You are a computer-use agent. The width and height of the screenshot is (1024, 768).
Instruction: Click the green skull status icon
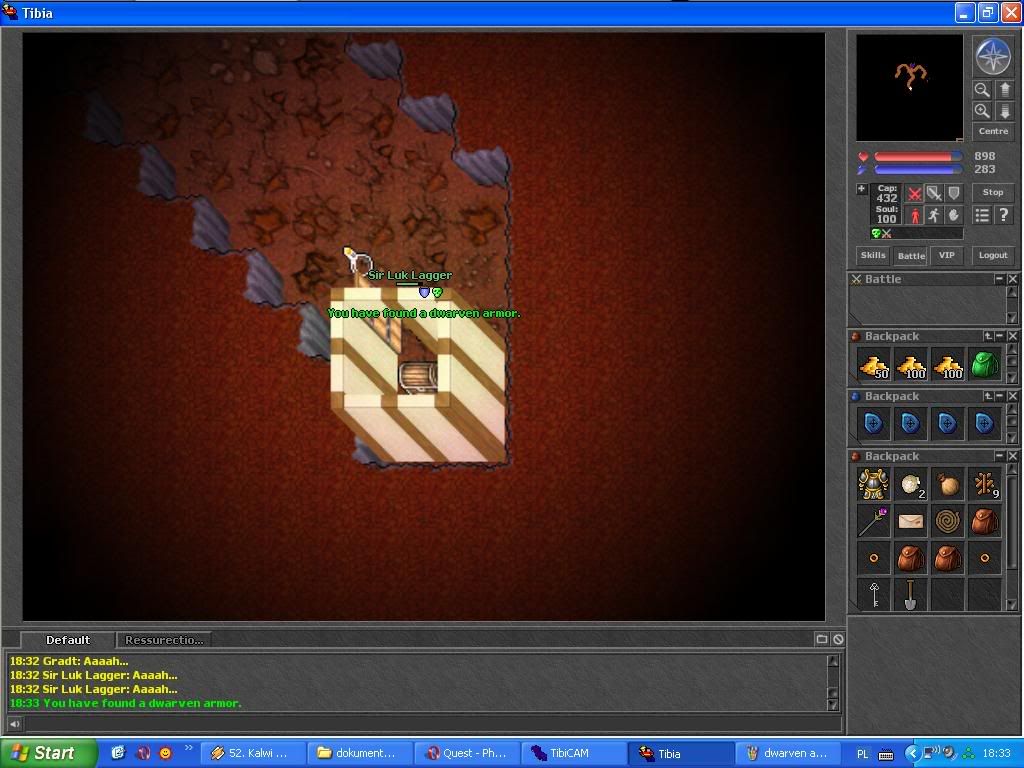pos(876,233)
